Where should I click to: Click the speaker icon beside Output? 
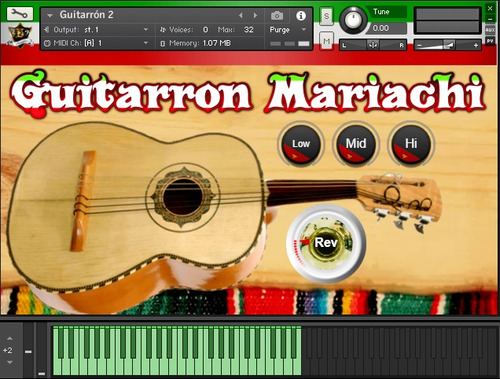[47, 30]
